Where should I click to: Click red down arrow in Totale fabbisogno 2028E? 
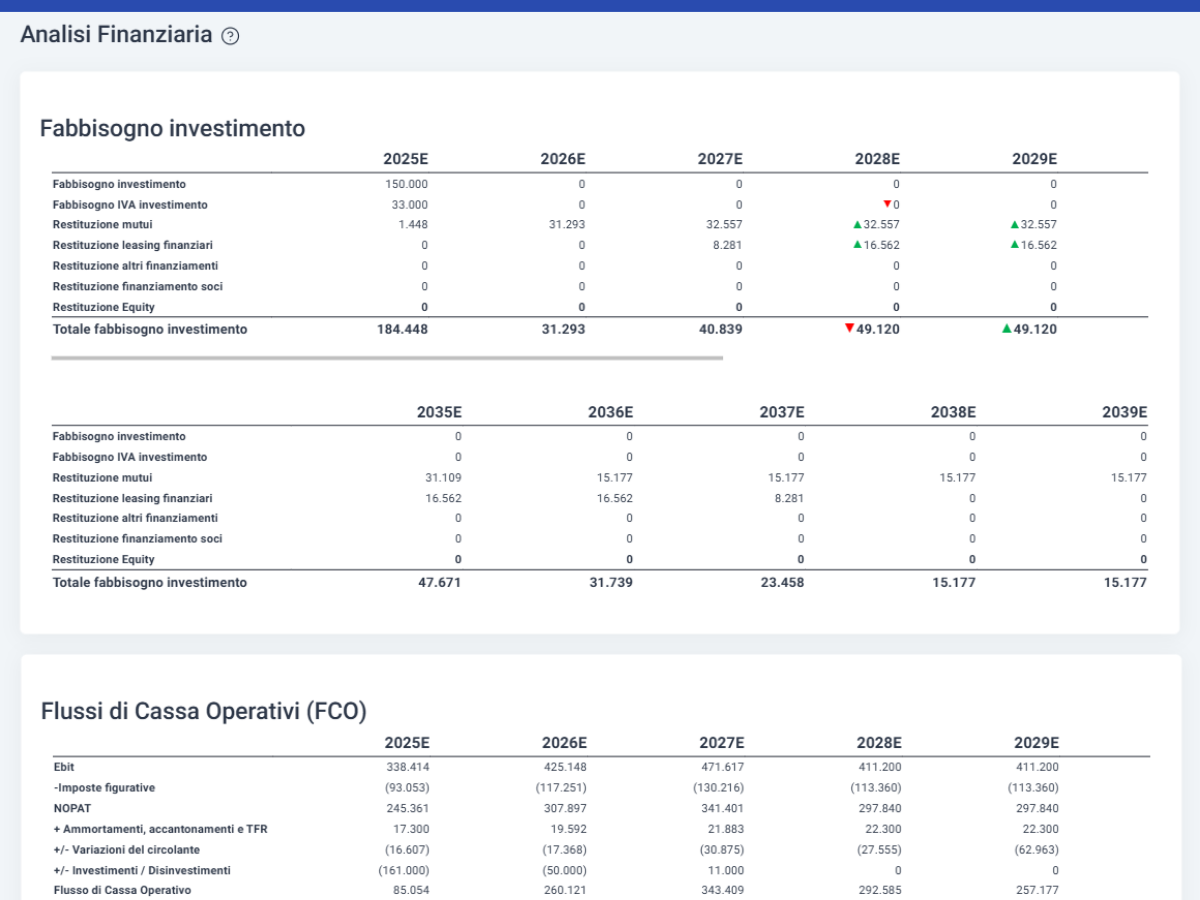849,328
